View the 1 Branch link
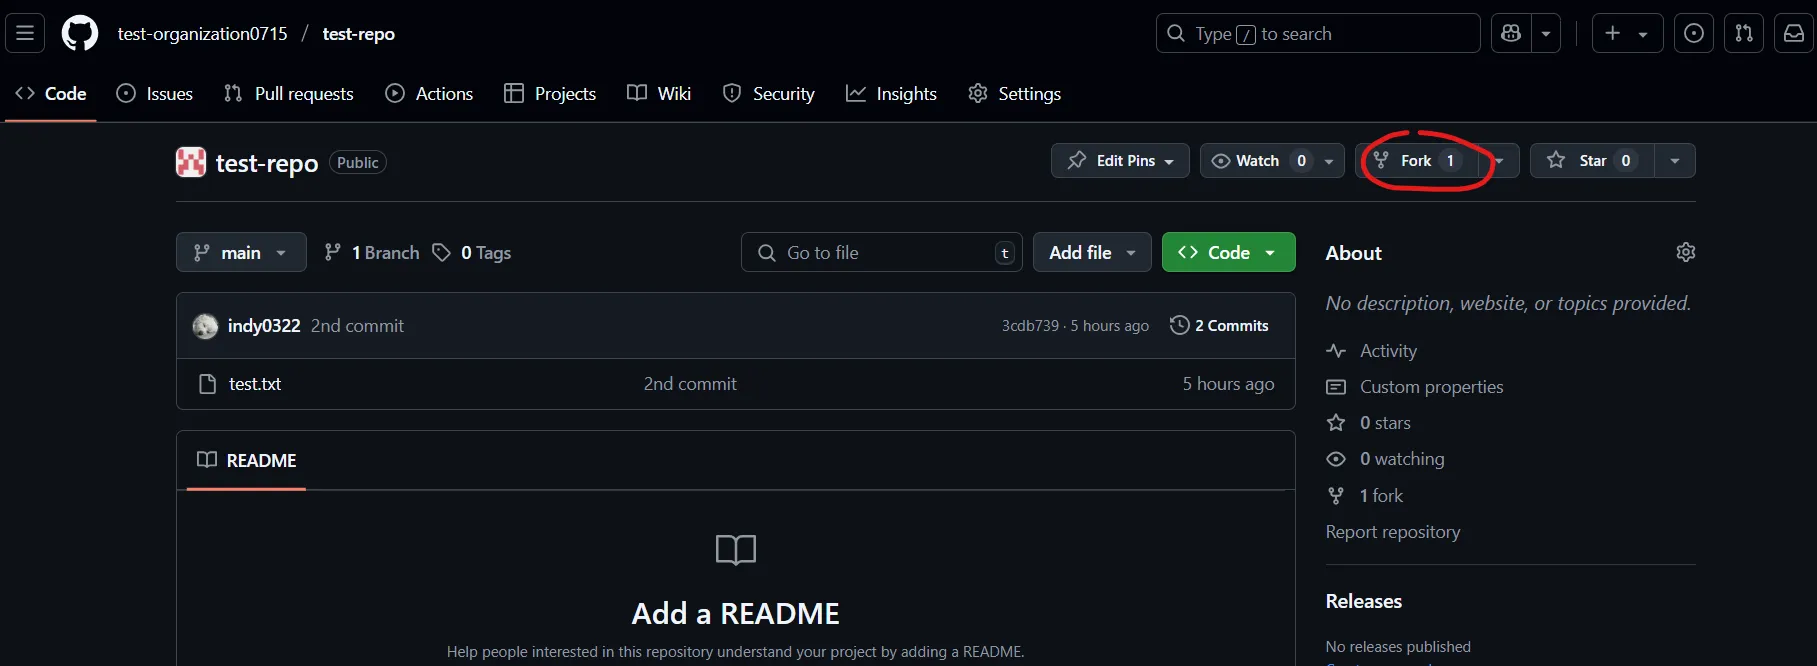This screenshot has height=666, width=1817. [x=372, y=253]
